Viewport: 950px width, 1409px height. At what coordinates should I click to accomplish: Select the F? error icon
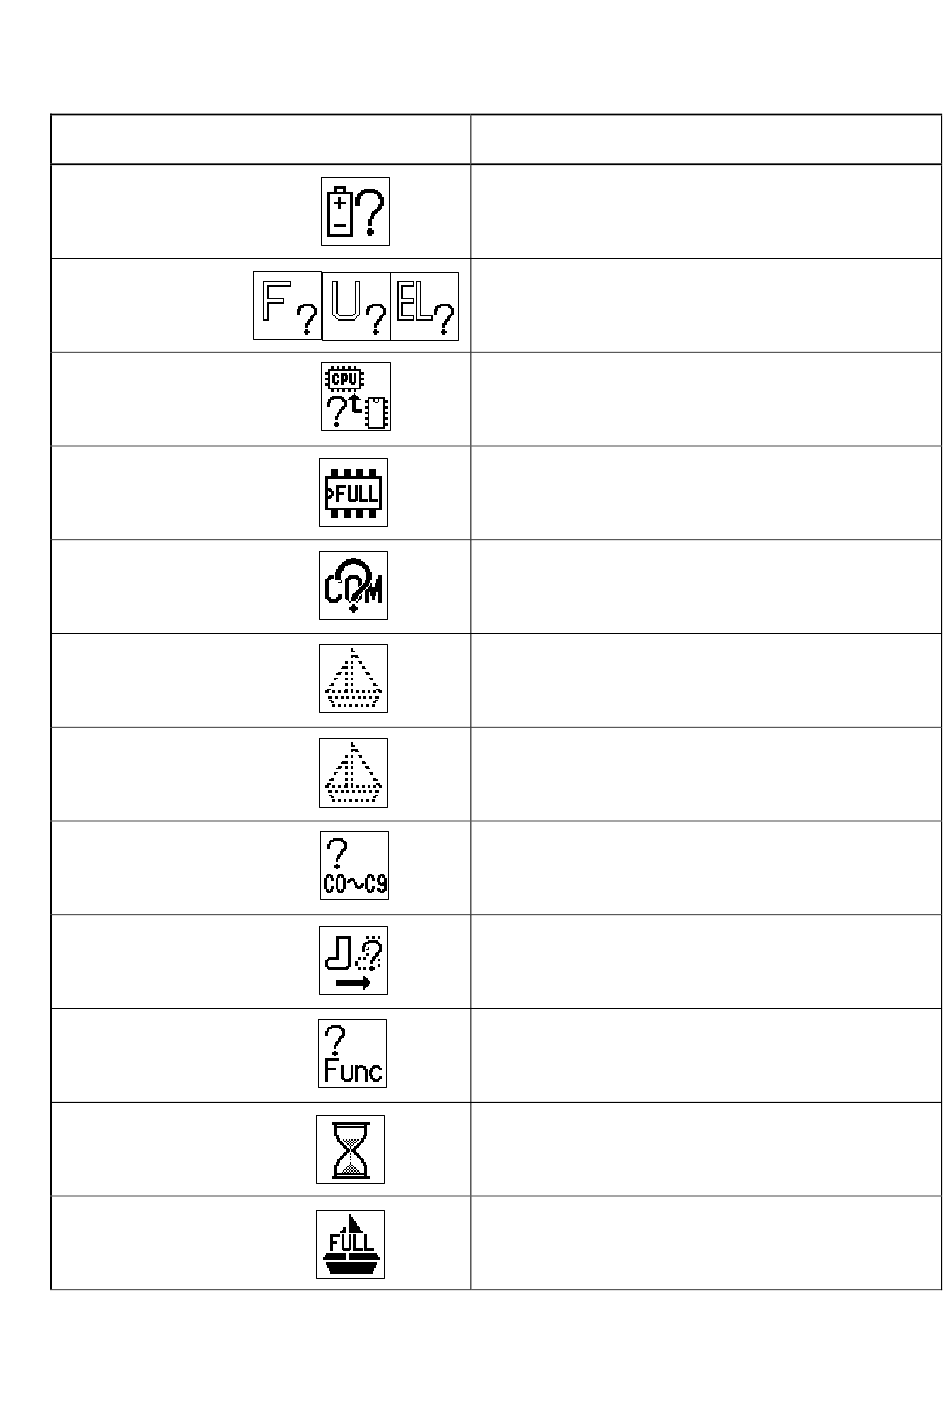[287, 306]
